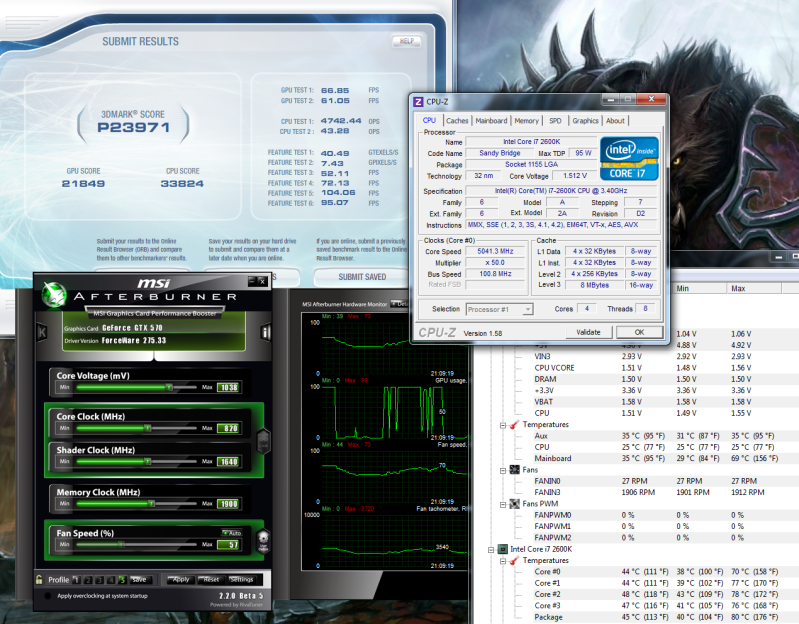Click the 3DMark score P23971
The height and width of the screenshot is (624, 799).
tap(134, 127)
